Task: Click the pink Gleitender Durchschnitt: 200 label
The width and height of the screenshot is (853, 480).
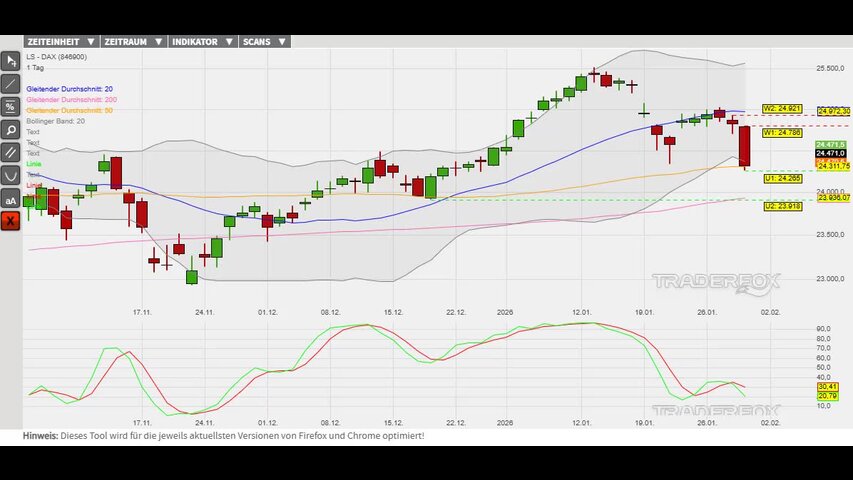Action: coord(71,100)
